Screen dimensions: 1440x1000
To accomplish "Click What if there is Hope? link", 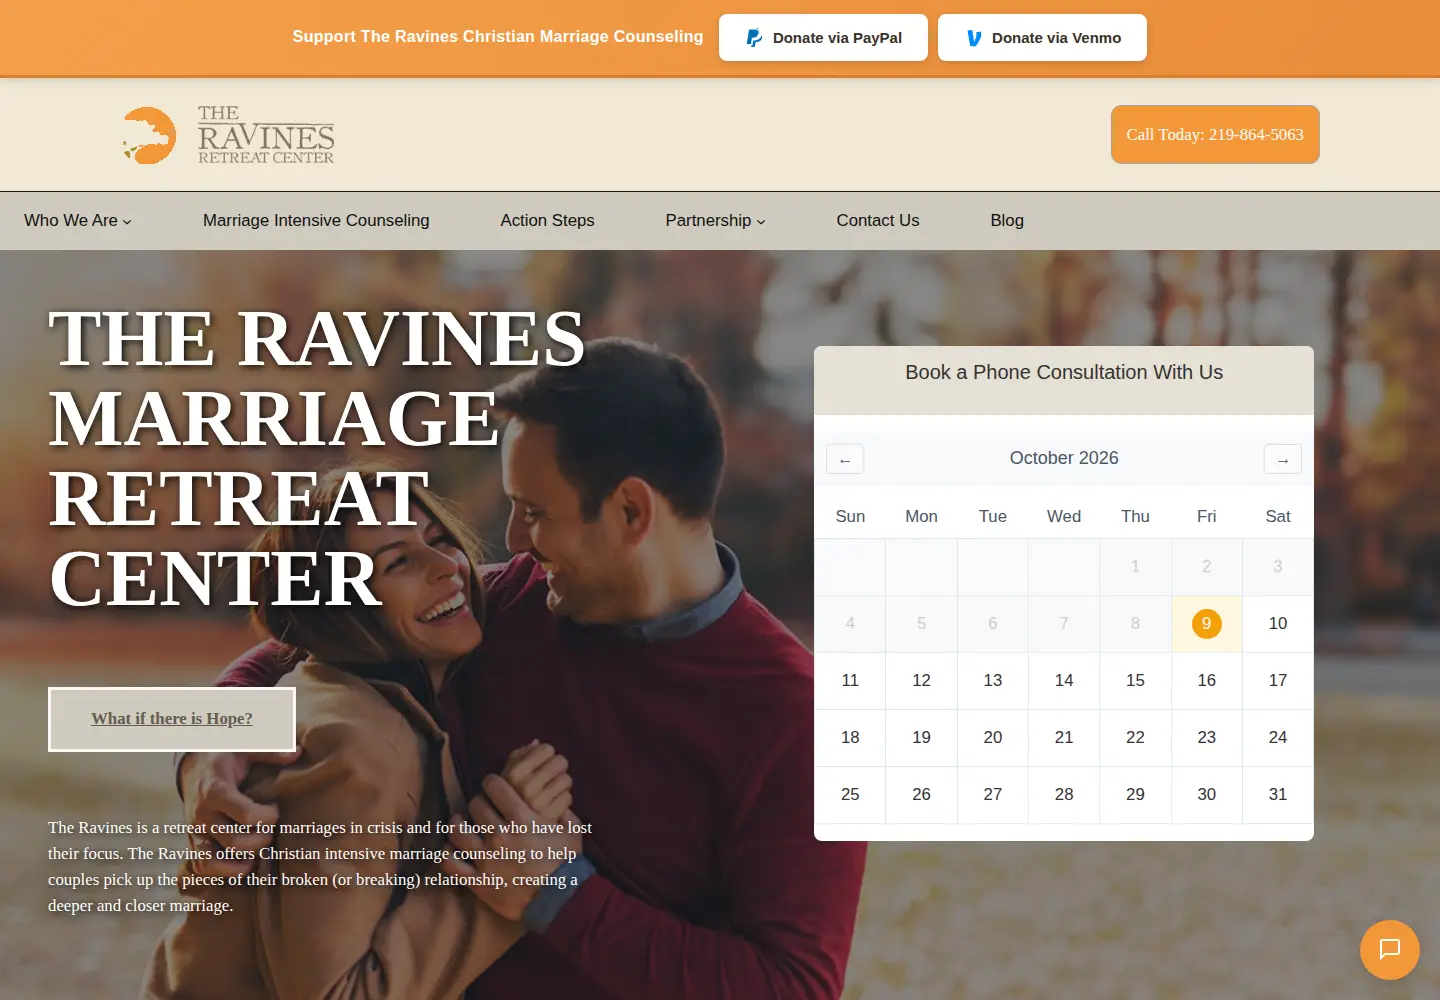I will [x=172, y=719].
